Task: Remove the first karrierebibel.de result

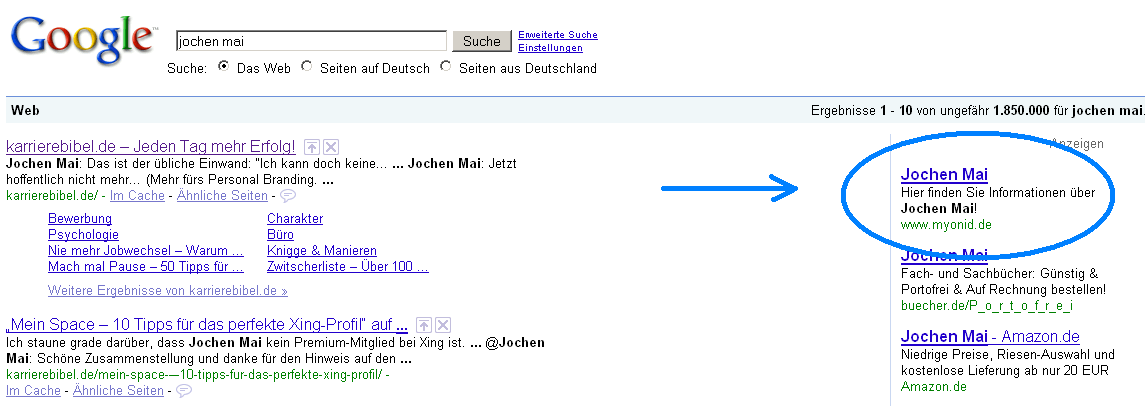Action: (331, 146)
